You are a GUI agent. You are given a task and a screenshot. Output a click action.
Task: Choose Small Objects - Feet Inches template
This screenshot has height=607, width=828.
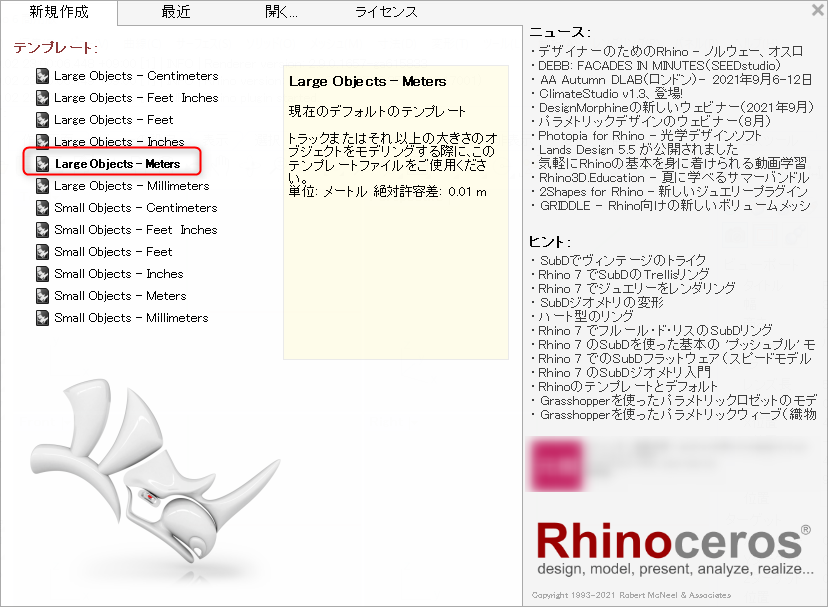(x=136, y=230)
